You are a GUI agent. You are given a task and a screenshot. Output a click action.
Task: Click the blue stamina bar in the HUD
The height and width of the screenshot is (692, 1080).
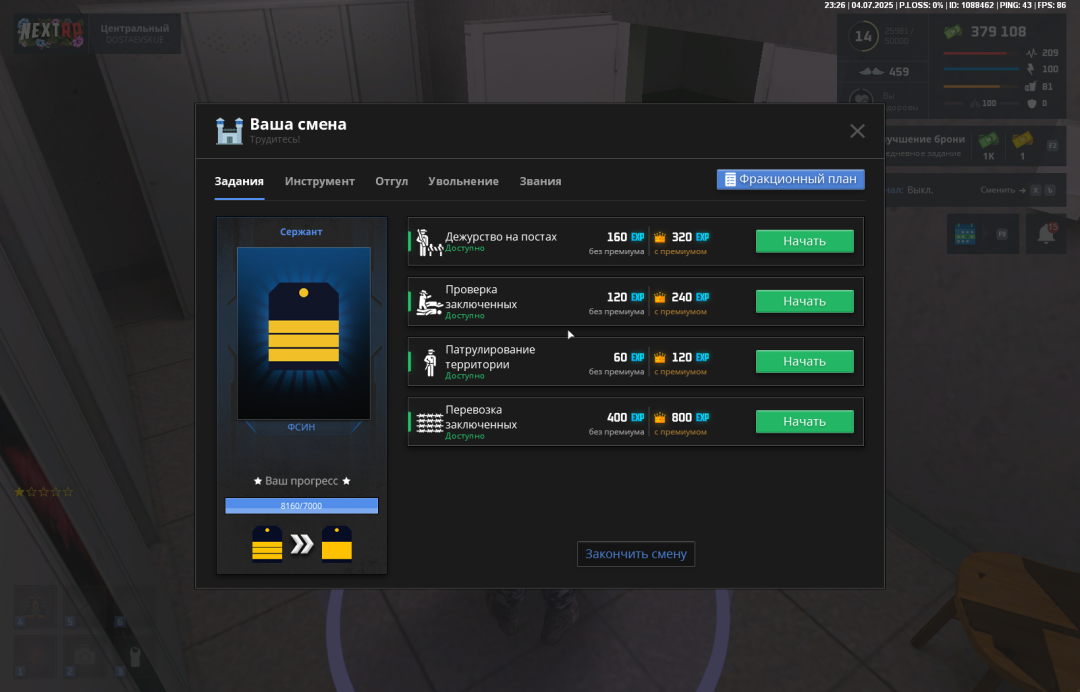pos(982,69)
